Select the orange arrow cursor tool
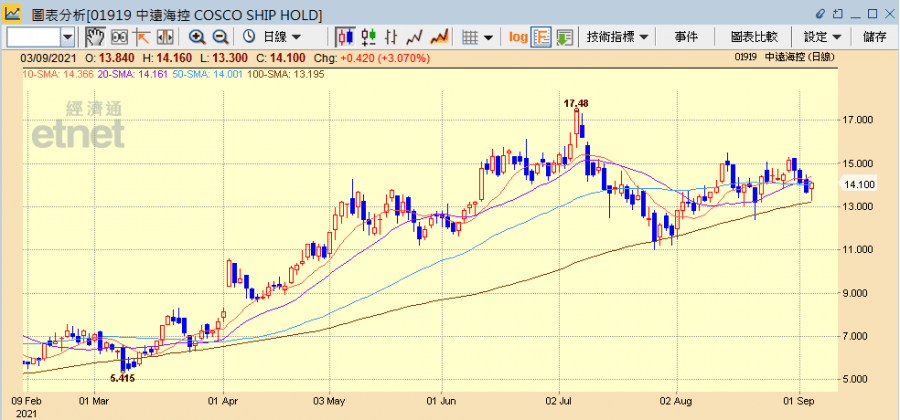 point(141,37)
